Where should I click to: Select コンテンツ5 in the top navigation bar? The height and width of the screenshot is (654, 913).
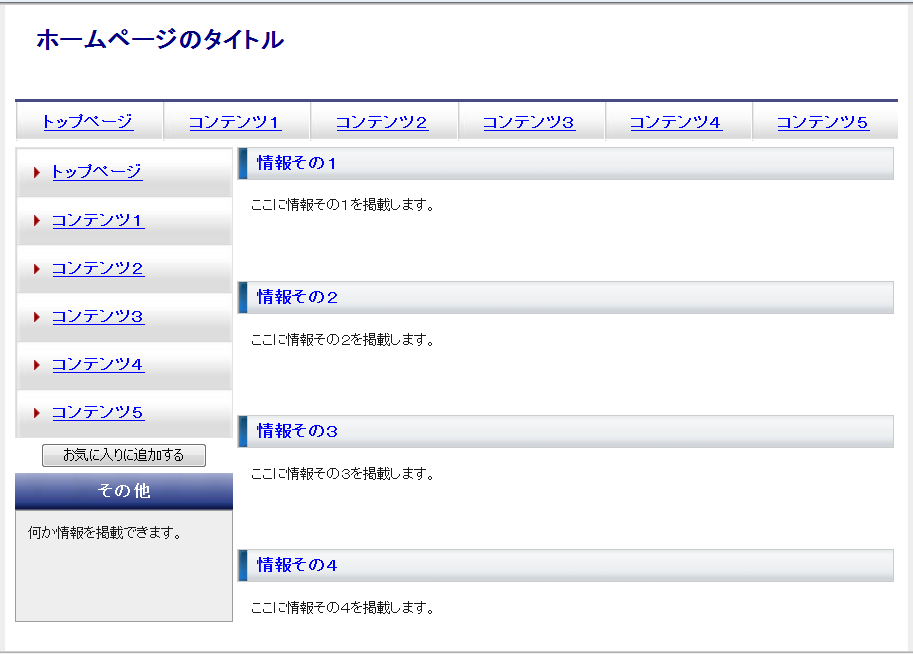click(823, 123)
